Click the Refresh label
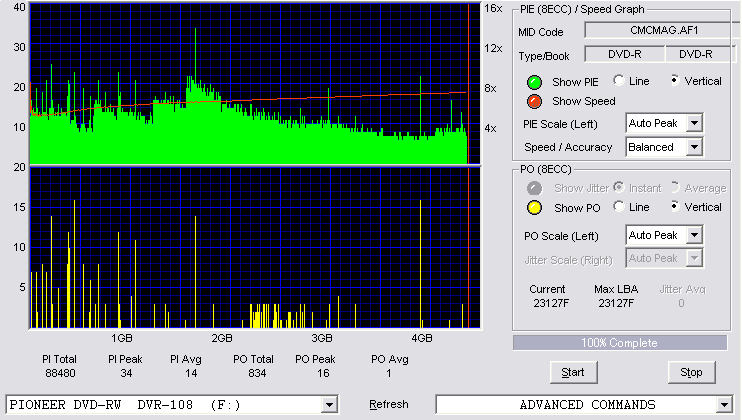 [x=389, y=404]
